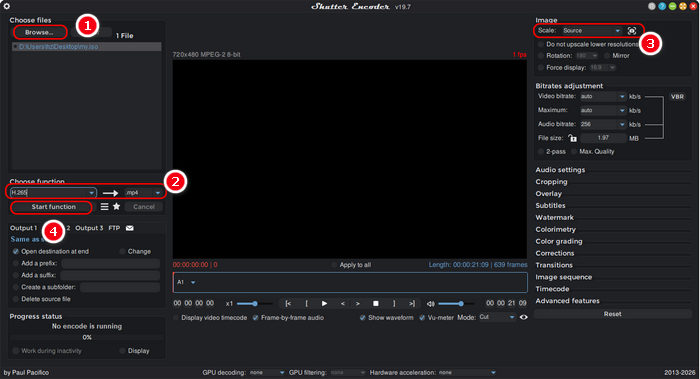The image size is (700, 379).
Task: Enable Do not upscale lower resolutions
Action: [x=541, y=44]
